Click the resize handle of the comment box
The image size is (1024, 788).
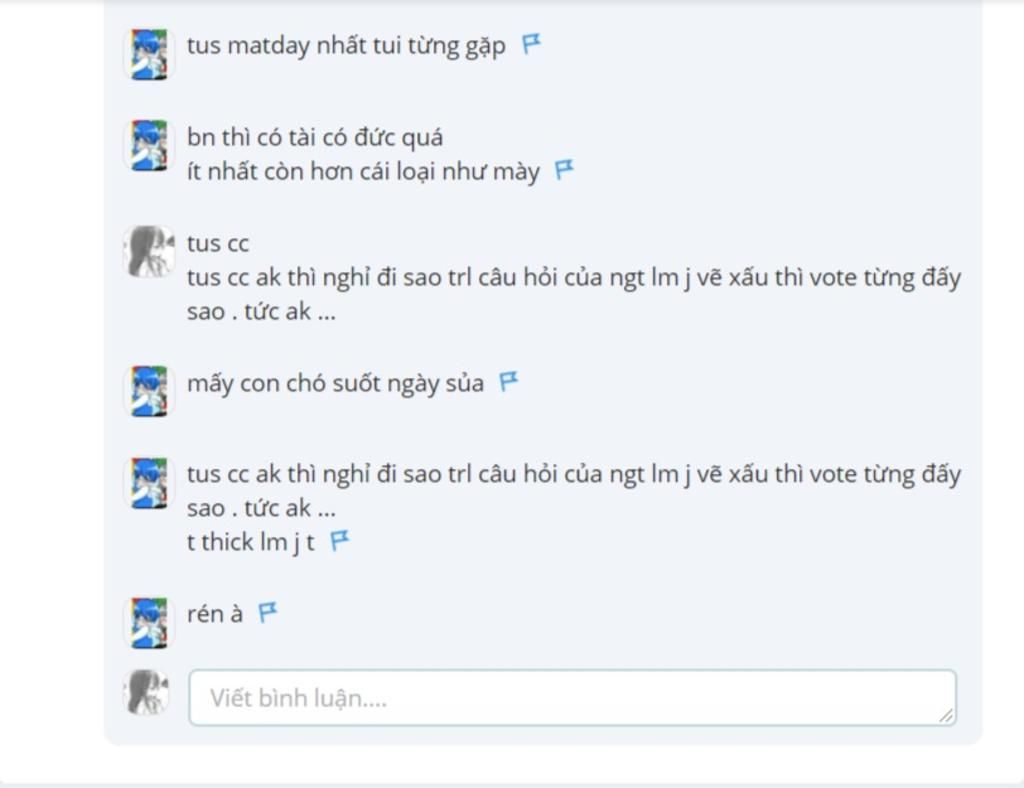[946, 716]
